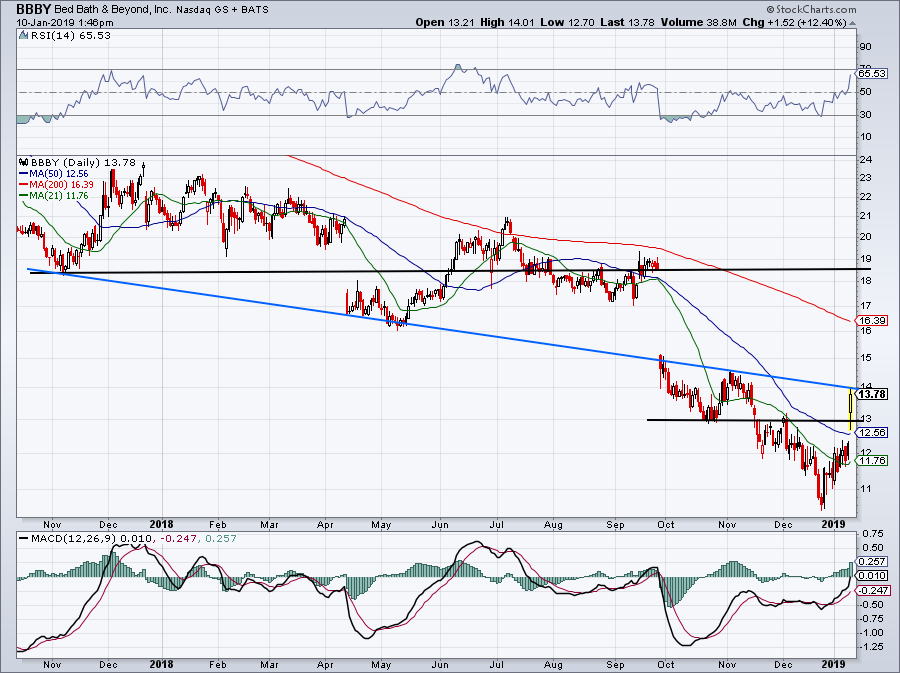Click the -1.25 label on the MACD axis

(x=872, y=647)
